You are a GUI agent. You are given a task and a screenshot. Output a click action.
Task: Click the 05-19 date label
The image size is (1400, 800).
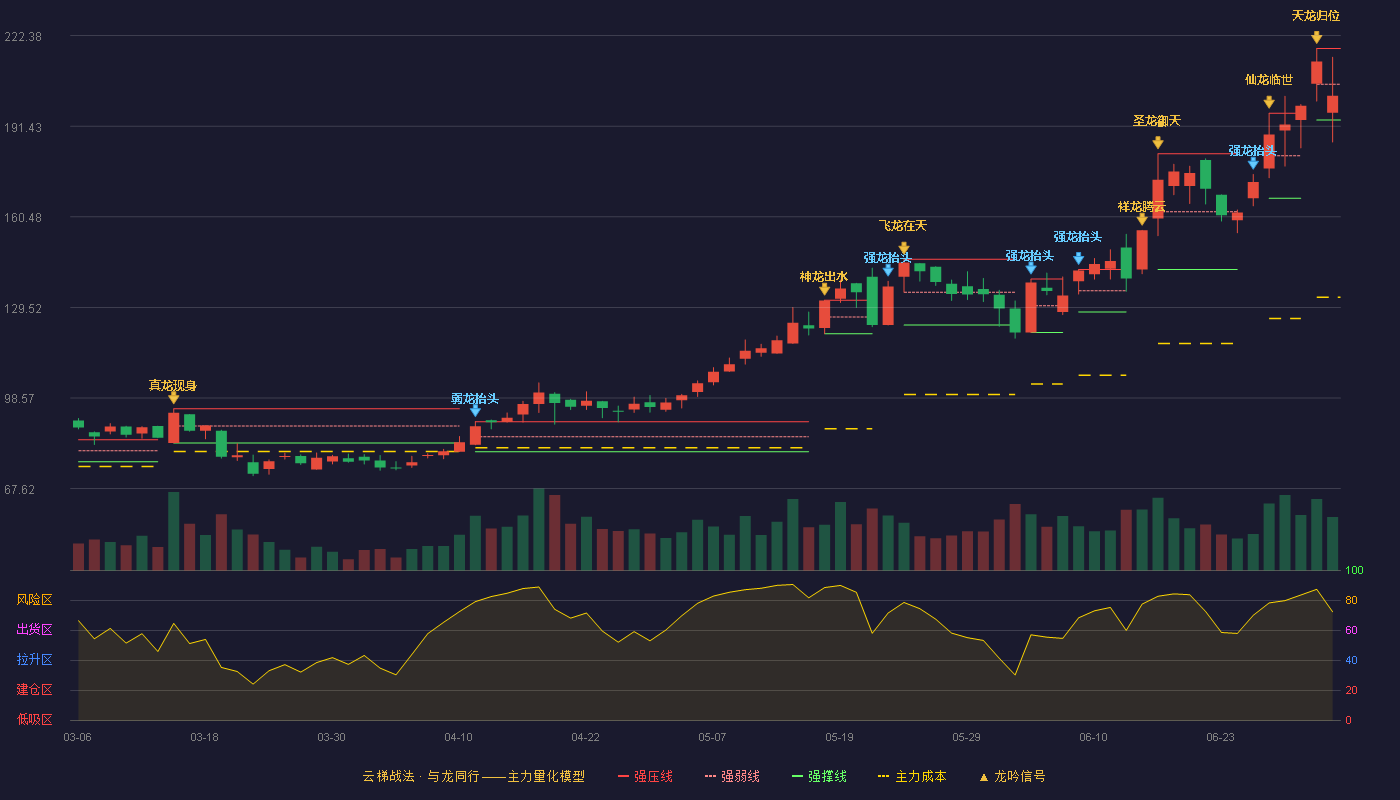coord(839,737)
